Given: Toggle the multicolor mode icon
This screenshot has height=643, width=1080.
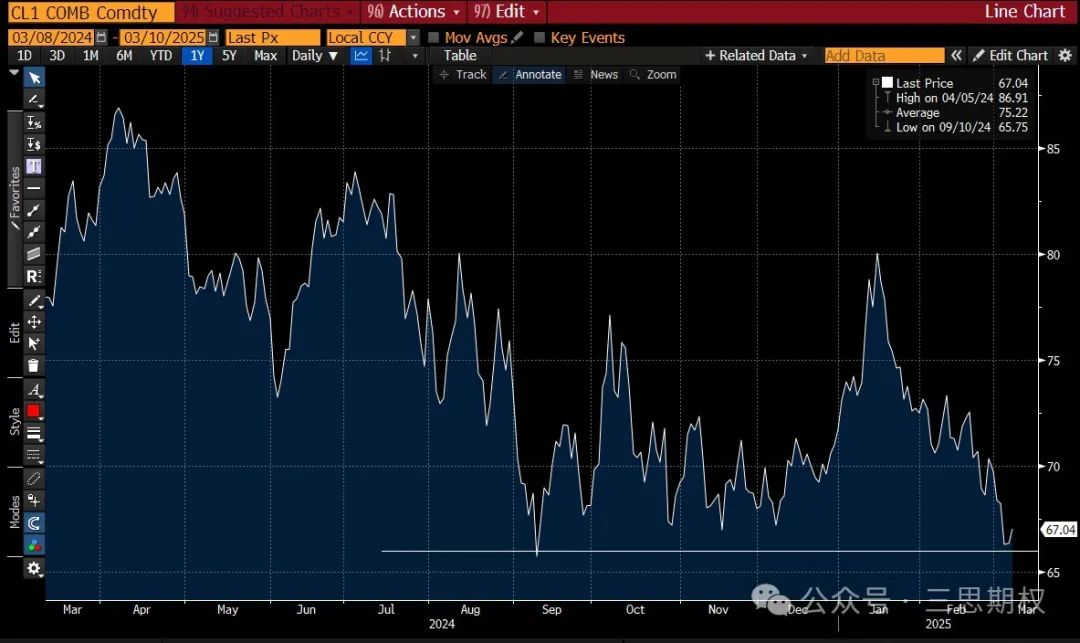Looking at the screenshot, I should tap(34, 546).
